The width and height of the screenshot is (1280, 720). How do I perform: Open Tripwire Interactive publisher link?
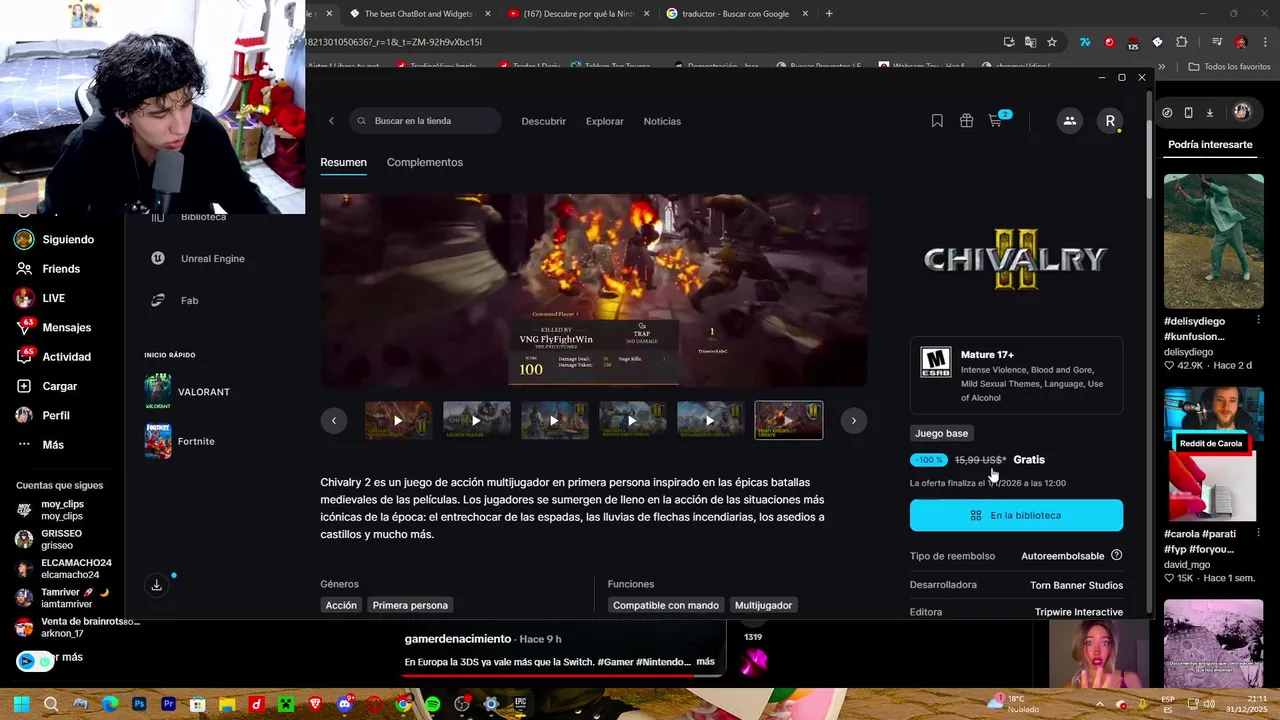pyautogui.click(x=1079, y=612)
